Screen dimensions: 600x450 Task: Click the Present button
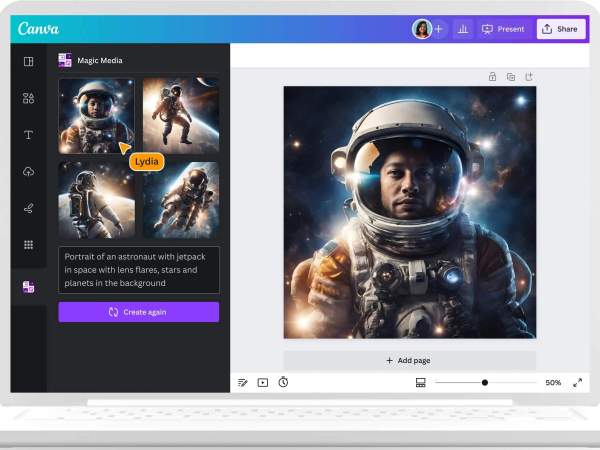(x=503, y=29)
